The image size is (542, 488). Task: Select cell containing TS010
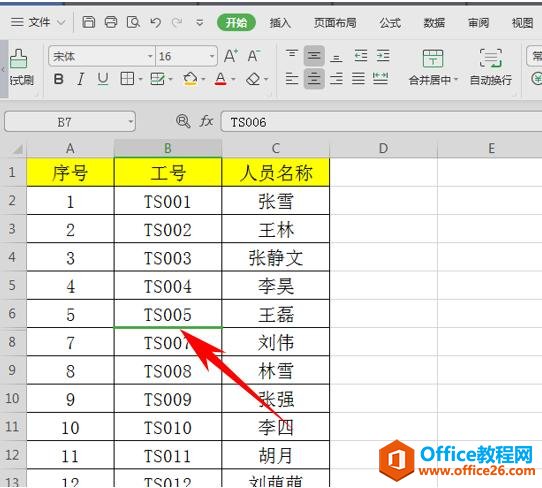[x=168, y=427]
